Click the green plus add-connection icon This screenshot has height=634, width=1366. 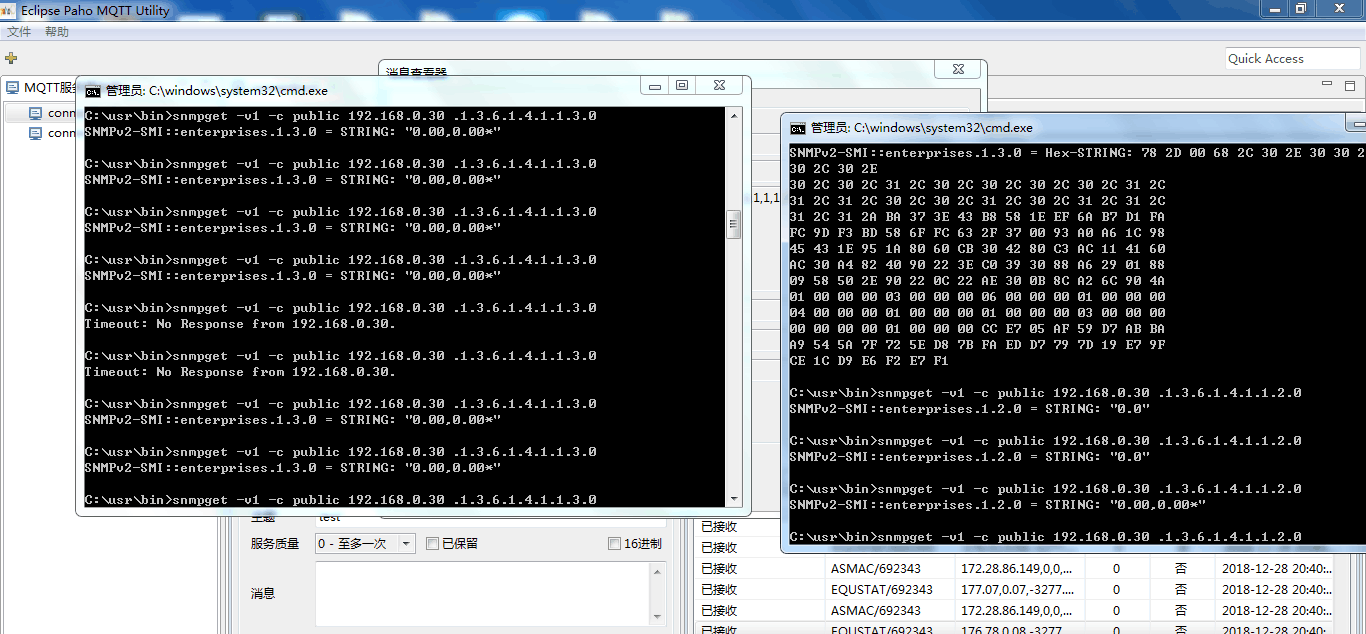click(x=12, y=57)
